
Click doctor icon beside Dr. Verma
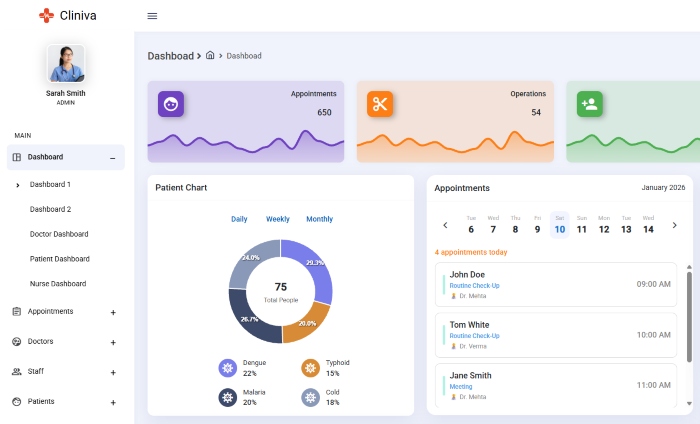(454, 346)
